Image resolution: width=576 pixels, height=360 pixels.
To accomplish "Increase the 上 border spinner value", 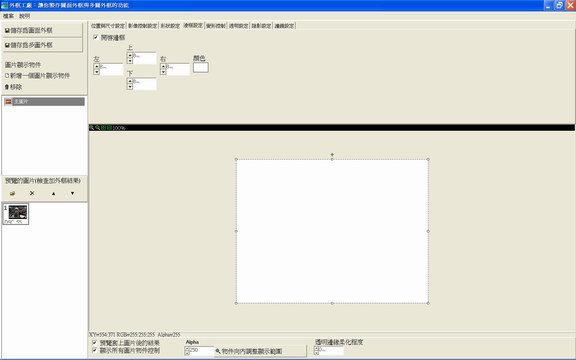I will click(x=130, y=55).
